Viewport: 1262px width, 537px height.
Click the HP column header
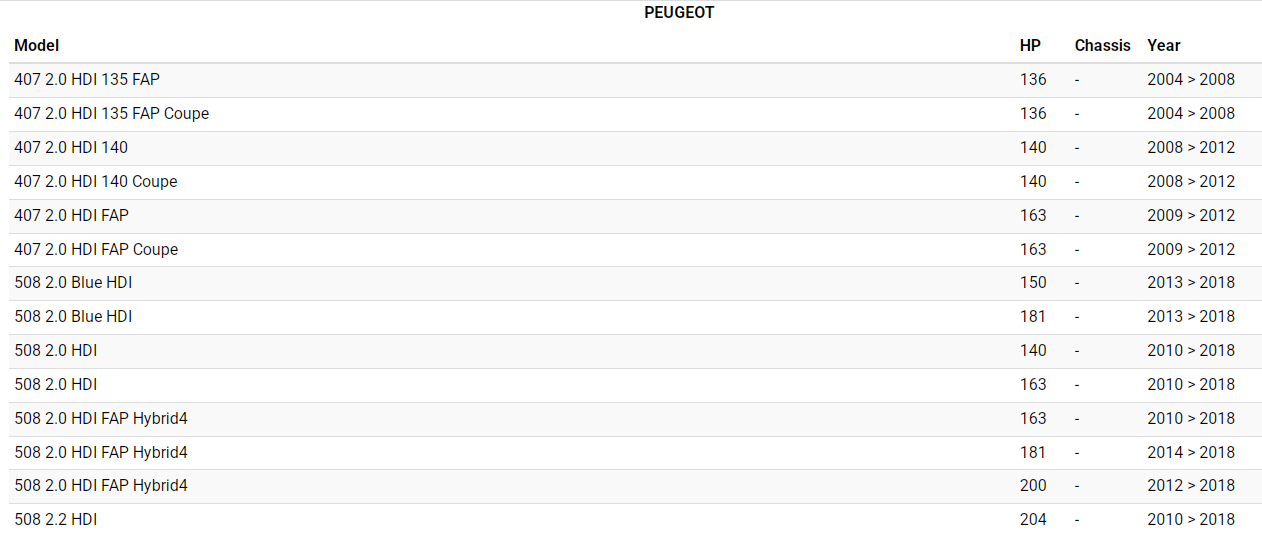click(x=1030, y=45)
